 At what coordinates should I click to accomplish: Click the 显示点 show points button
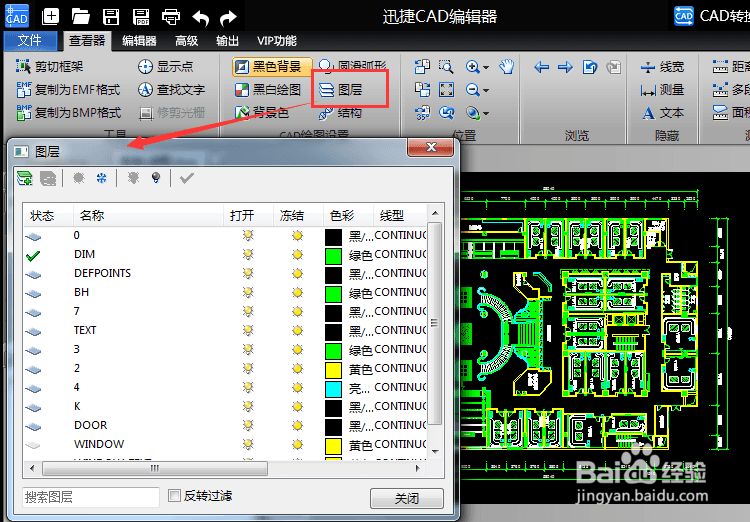pos(165,67)
